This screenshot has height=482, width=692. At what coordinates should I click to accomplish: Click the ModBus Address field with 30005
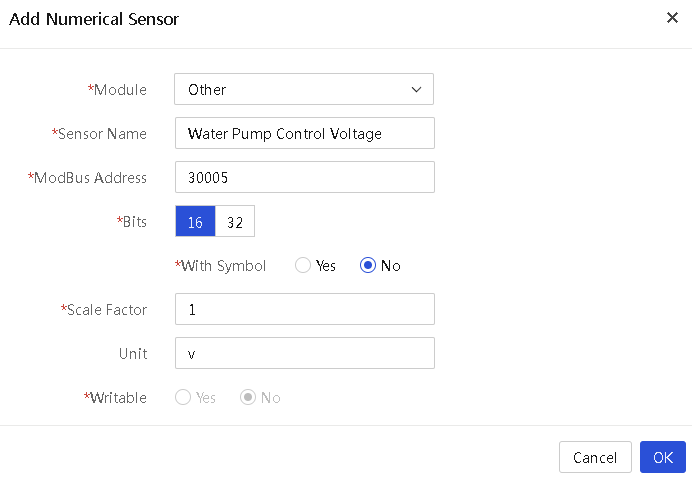point(305,177)
